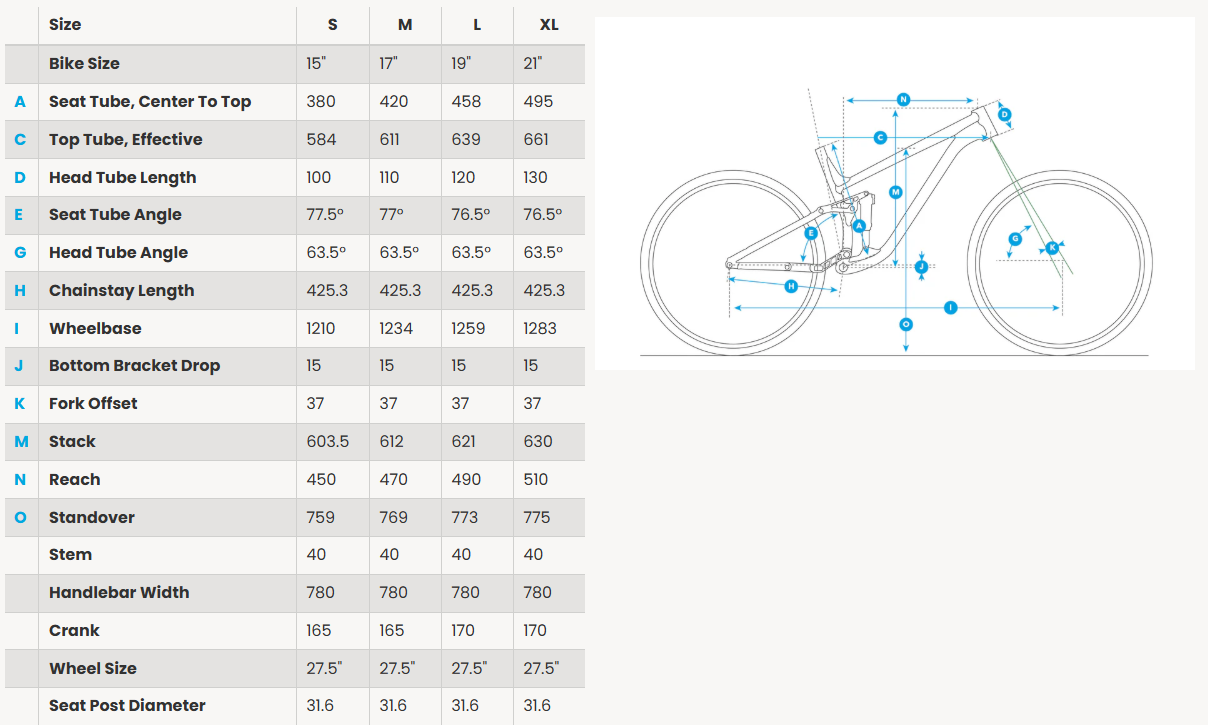Click the L size column header
Image resolution: width=1208 pixels, height=725 pixels.
[x=477, y=25]
